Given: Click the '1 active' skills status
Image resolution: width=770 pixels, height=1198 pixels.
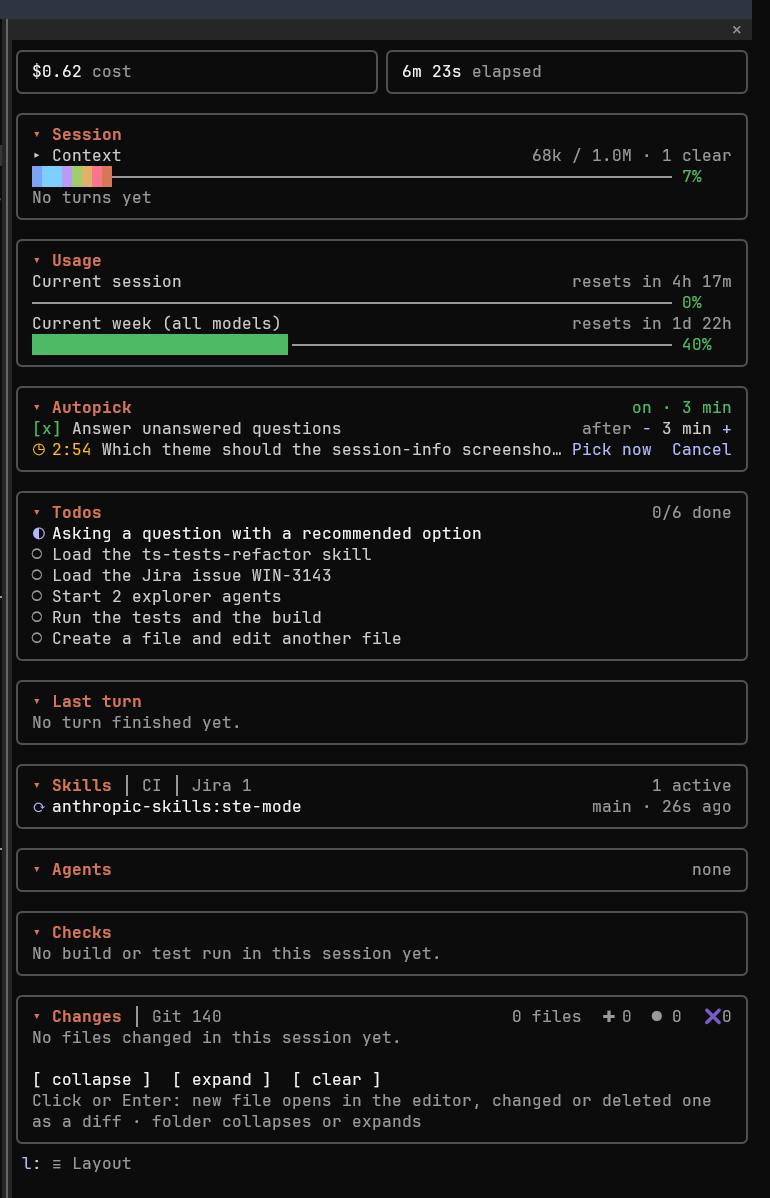Looking at the screenshot, I should coord(692,785).
